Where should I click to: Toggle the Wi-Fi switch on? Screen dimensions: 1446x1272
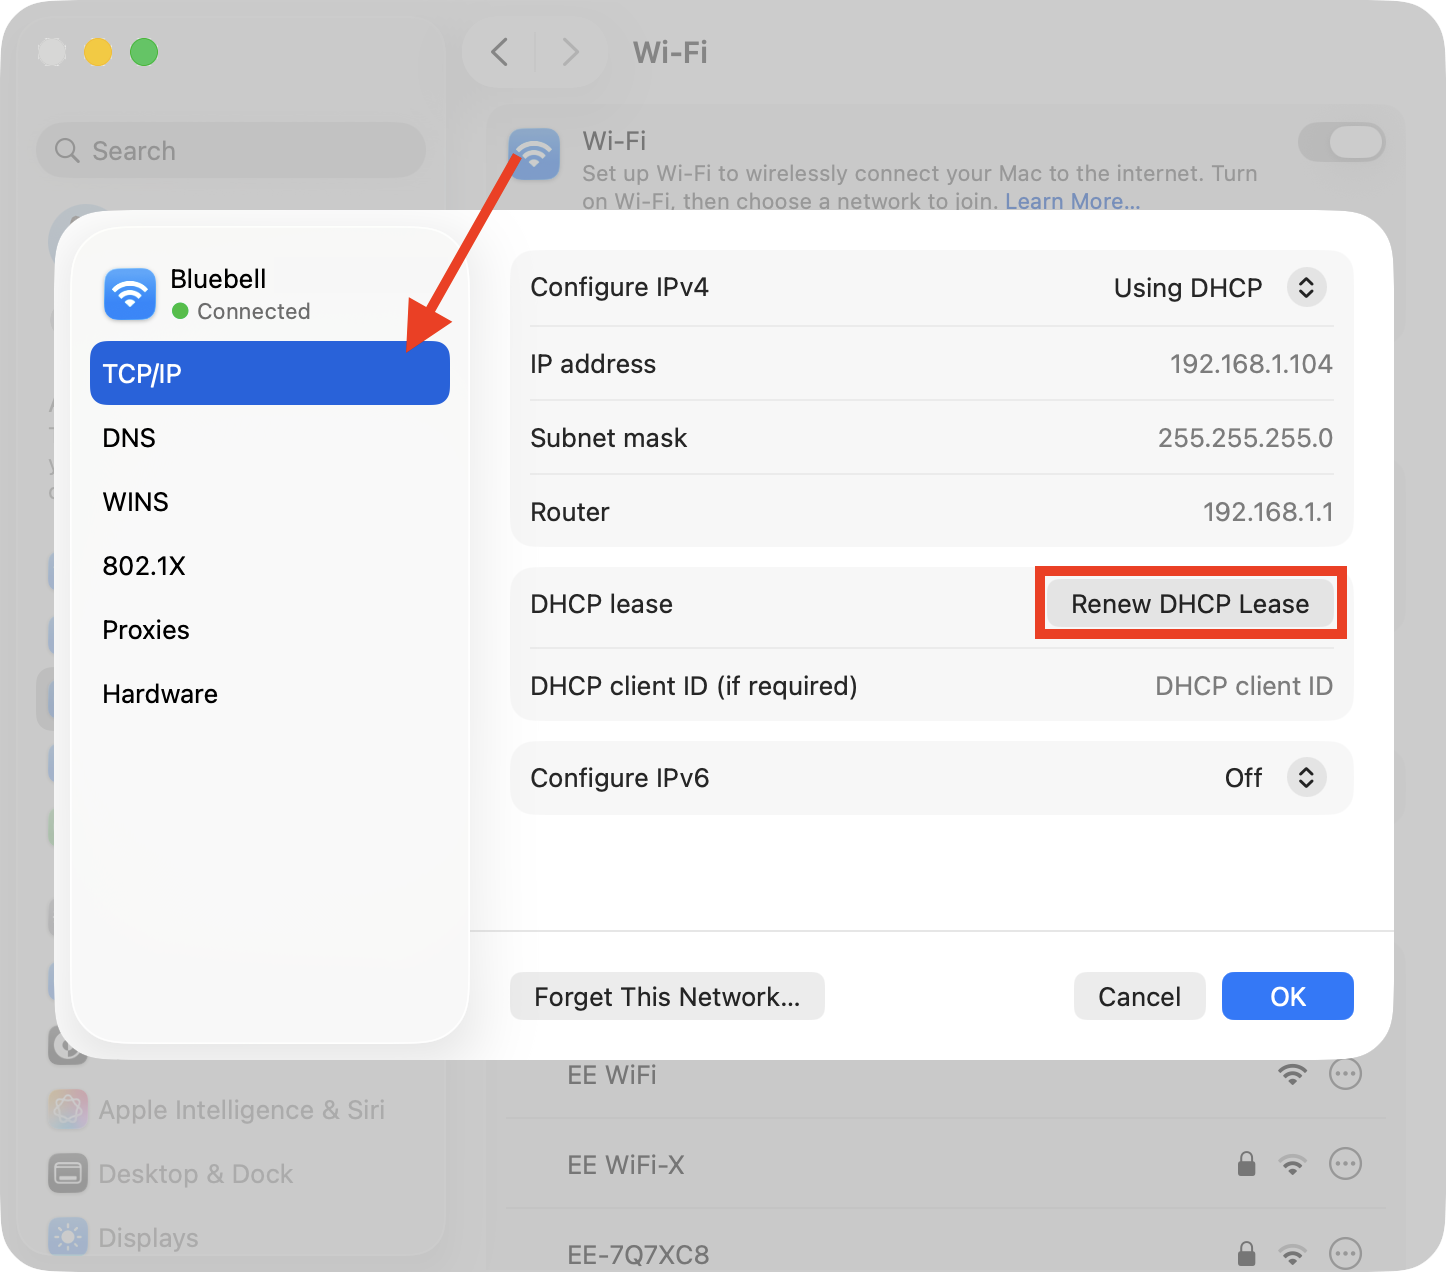tap(1340, 142)
